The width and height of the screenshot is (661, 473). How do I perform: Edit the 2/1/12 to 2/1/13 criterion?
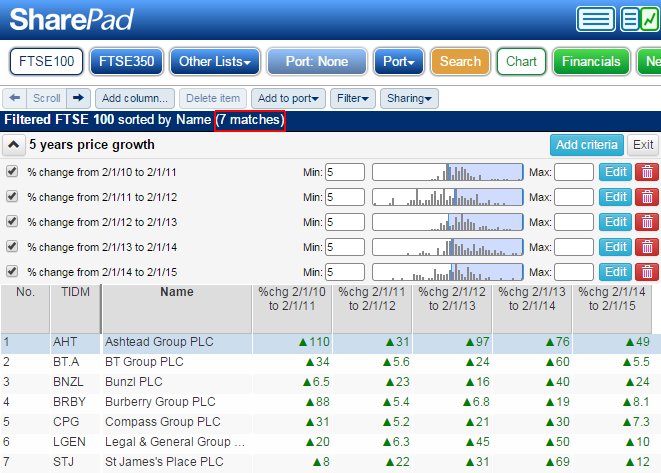615,222
